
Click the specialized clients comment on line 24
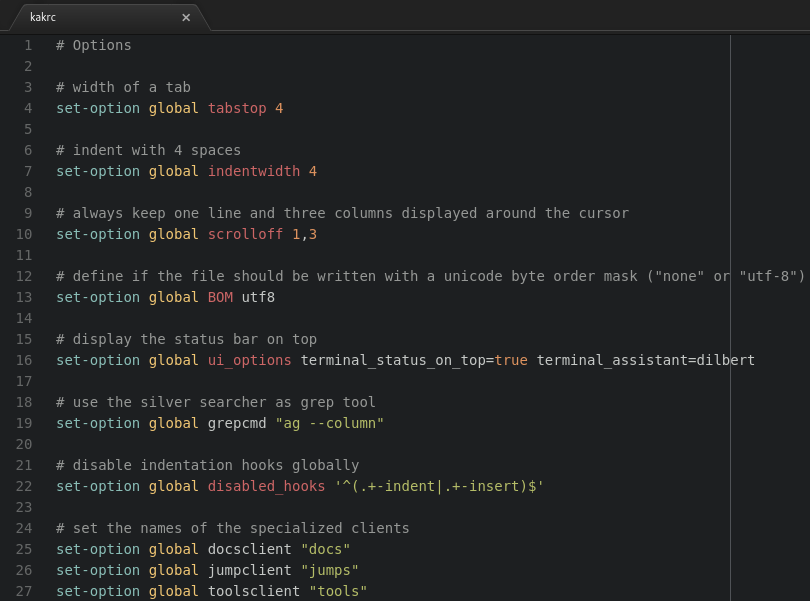(232, 528)
